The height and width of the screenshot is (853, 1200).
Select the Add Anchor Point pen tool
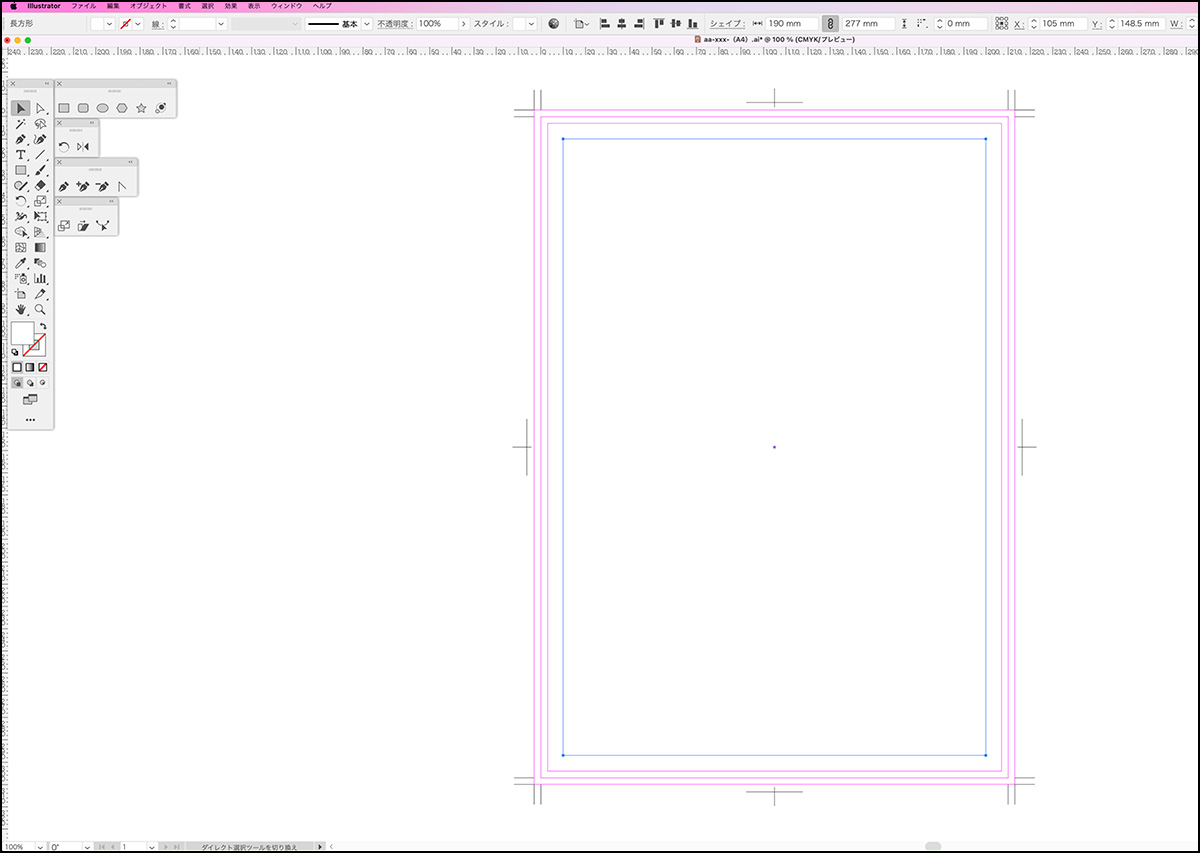(x=83, y=186)
